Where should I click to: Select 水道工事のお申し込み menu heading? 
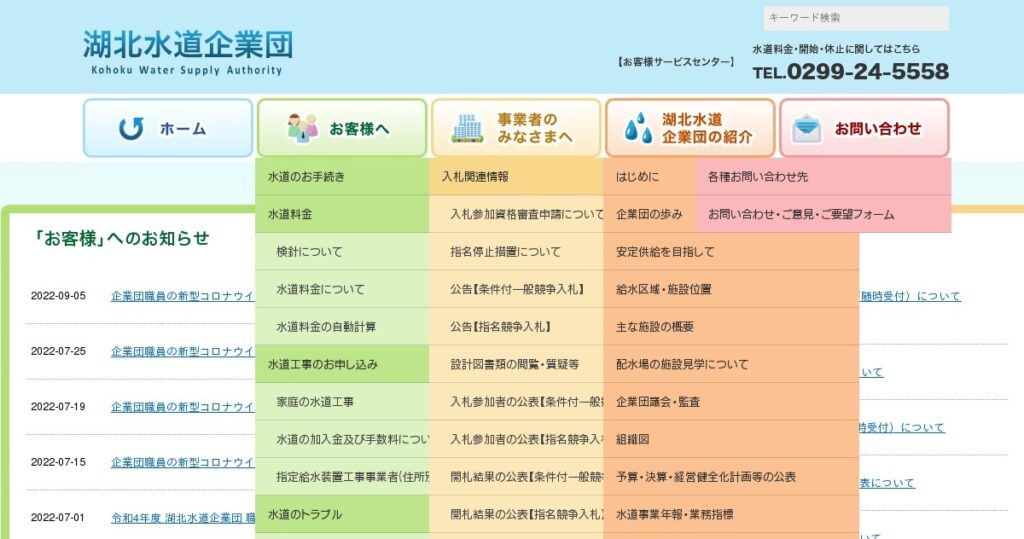342,365
